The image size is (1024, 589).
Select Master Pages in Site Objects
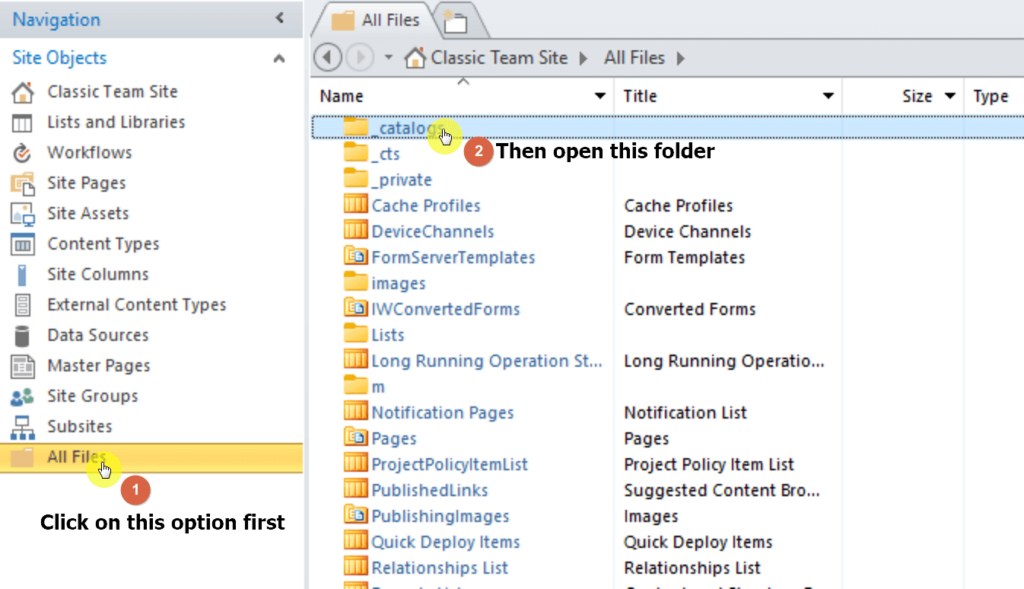click(x=99, y=366)
